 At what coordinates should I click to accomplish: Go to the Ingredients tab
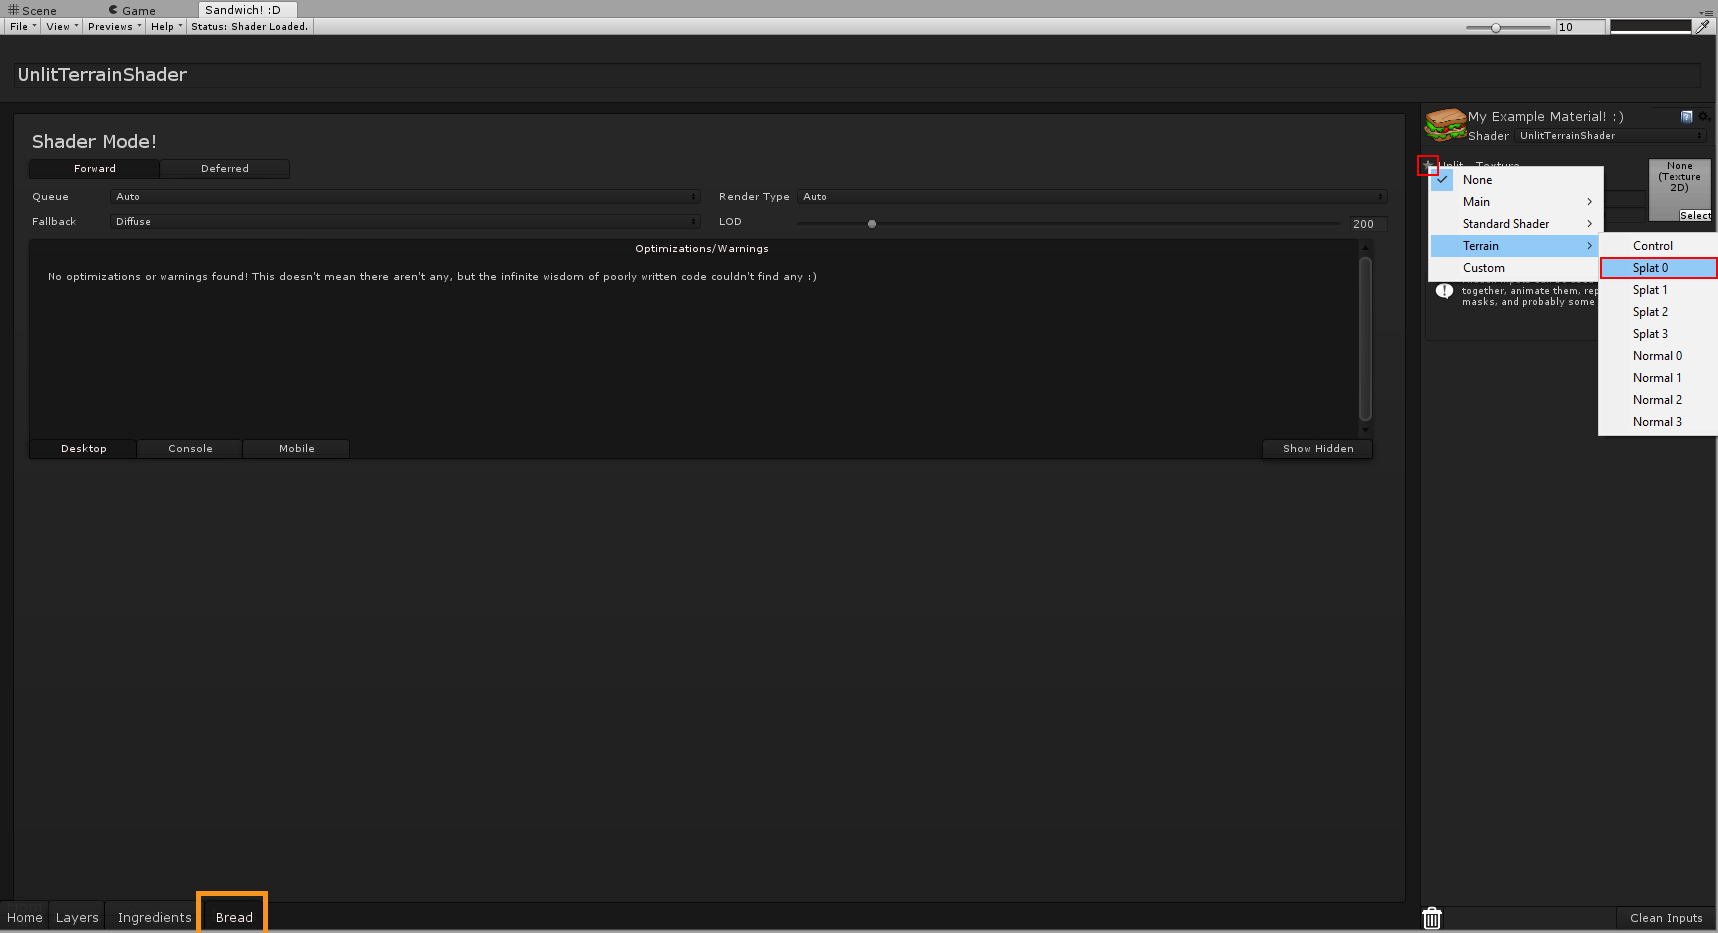pyautogui.click(x=154, y=918)
